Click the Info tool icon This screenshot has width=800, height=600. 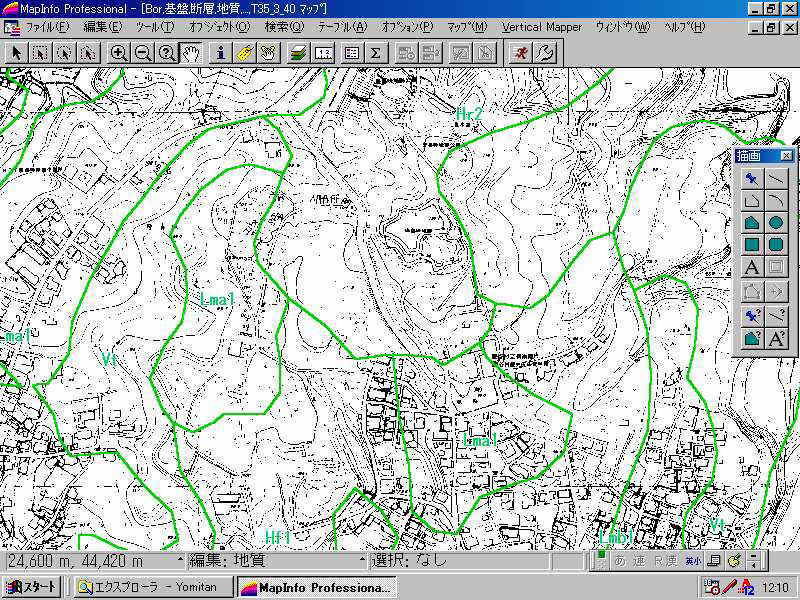[221, 53]
